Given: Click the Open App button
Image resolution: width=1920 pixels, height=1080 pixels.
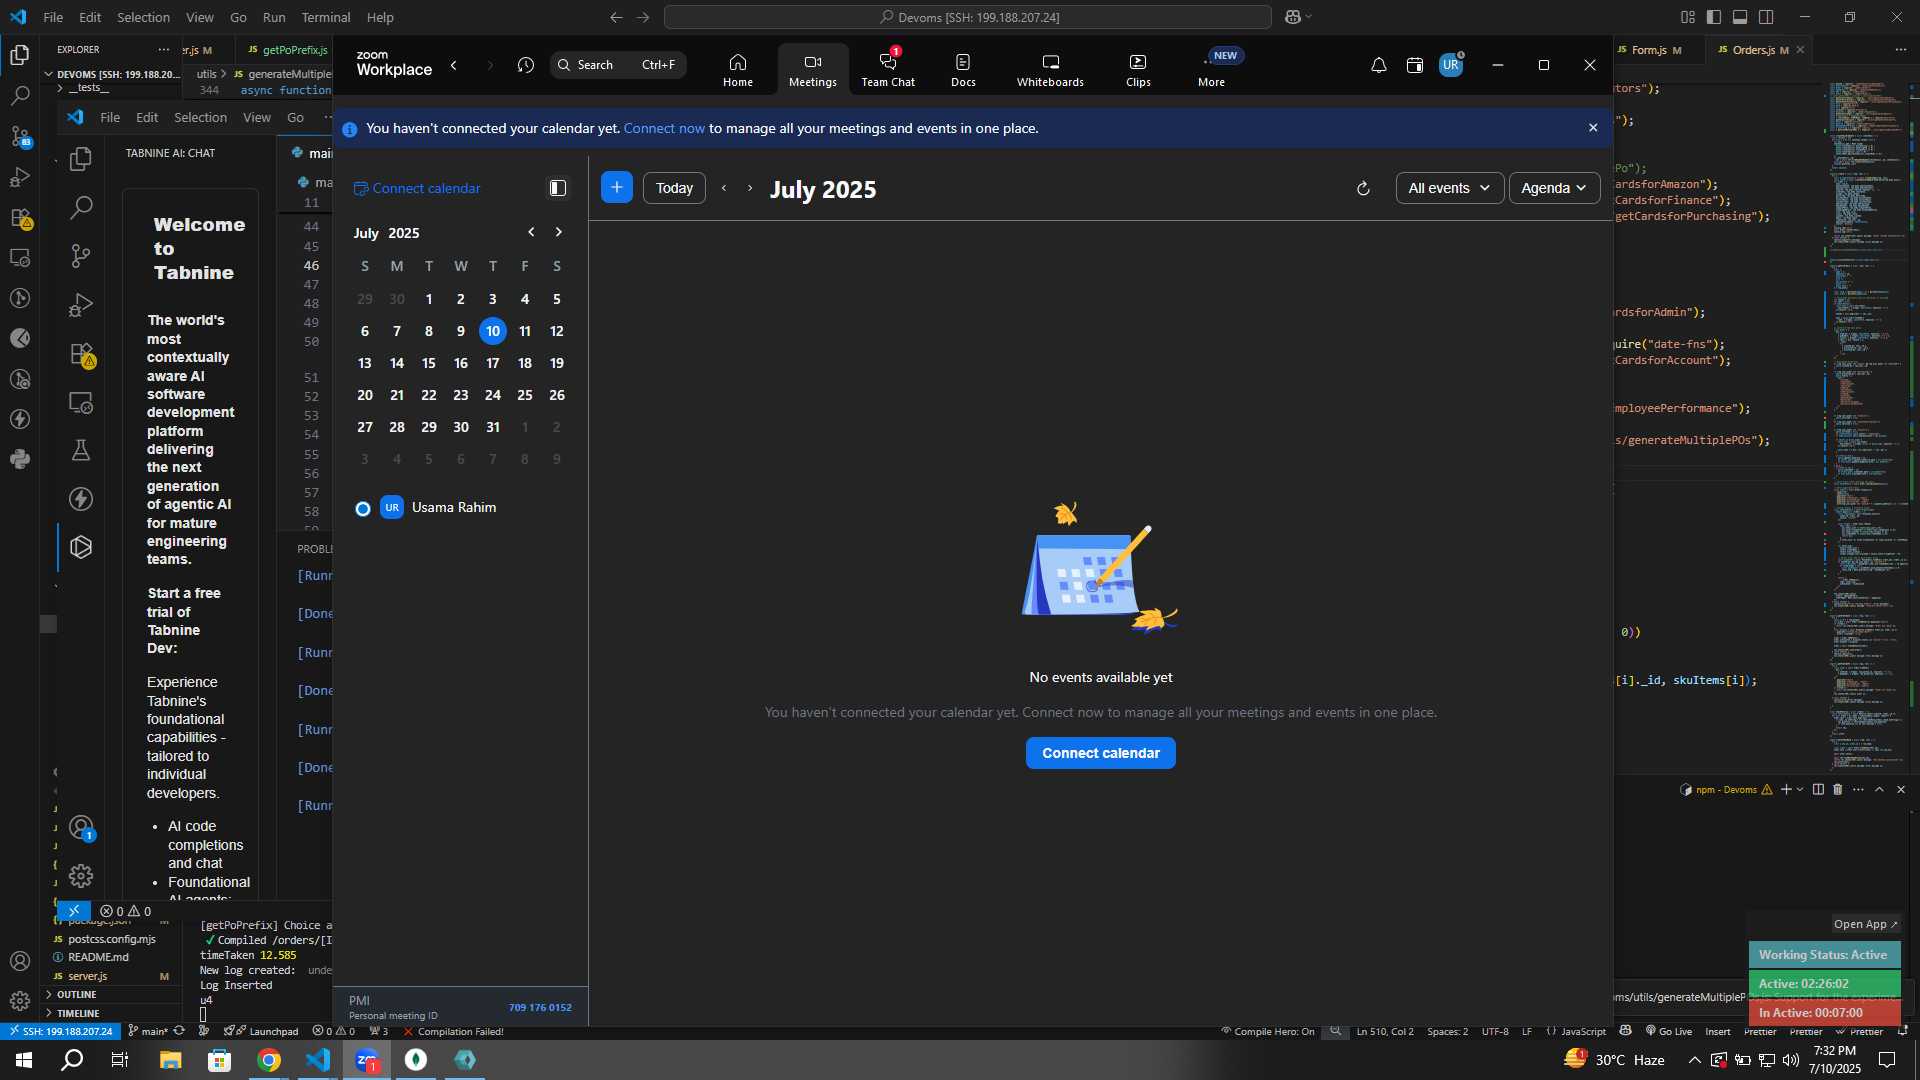Looking at the screenshot, I should [x=1865, y=924].
